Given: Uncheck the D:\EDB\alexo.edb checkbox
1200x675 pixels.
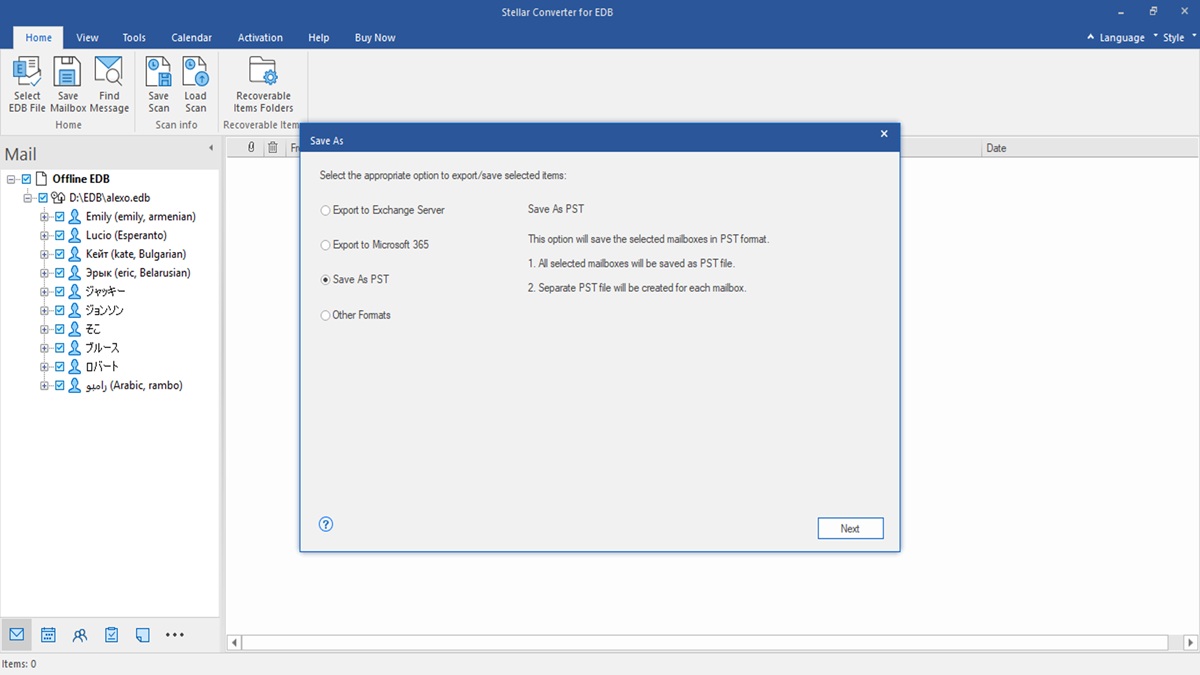Looking at the screenshot, I should [43, 198].
